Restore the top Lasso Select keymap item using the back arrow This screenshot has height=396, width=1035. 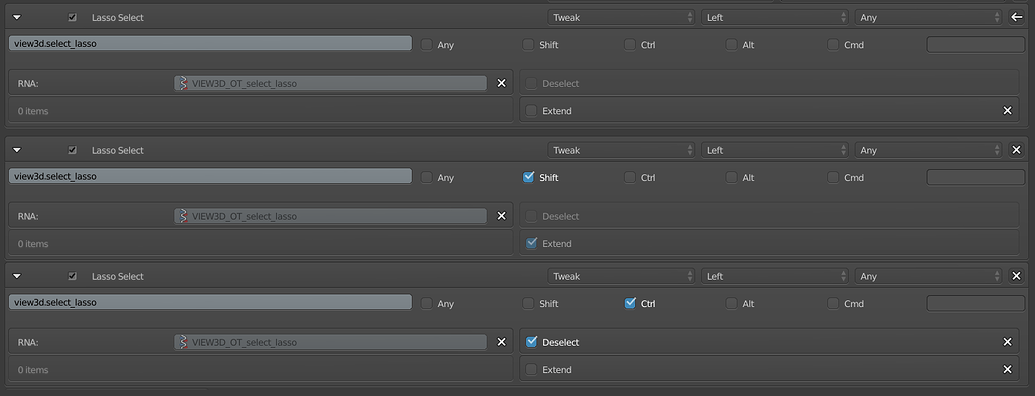point(1017,18)
